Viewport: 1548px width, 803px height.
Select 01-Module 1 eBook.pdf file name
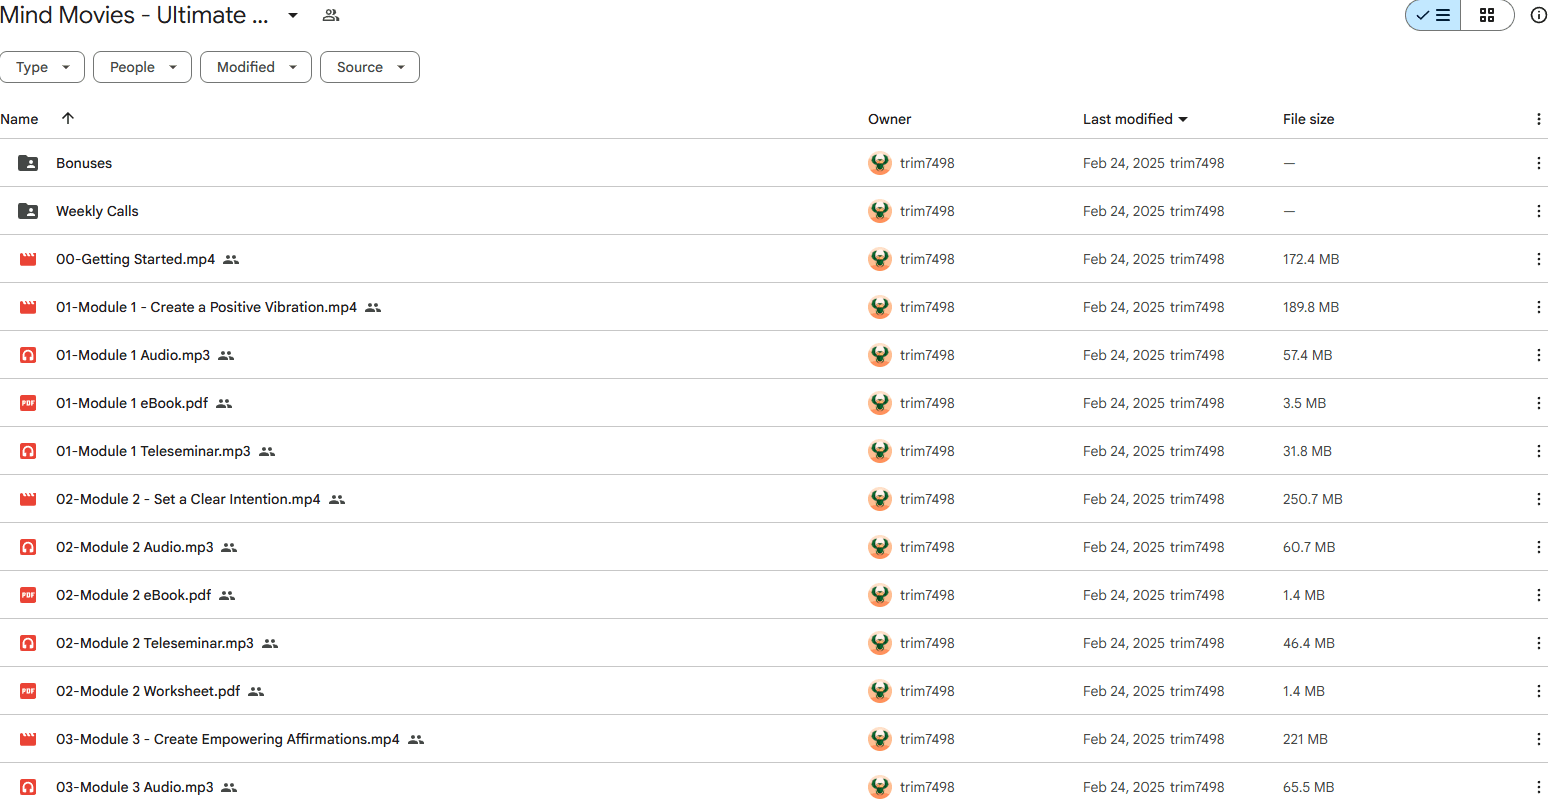click(x=132, y=403)
